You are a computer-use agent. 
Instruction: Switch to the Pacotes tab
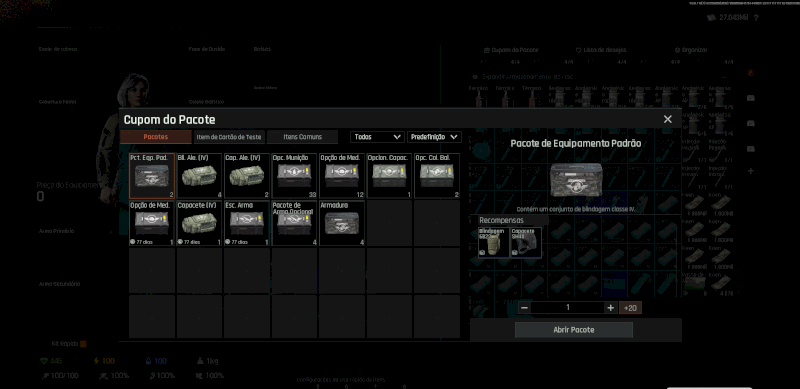tap(156, 137)
